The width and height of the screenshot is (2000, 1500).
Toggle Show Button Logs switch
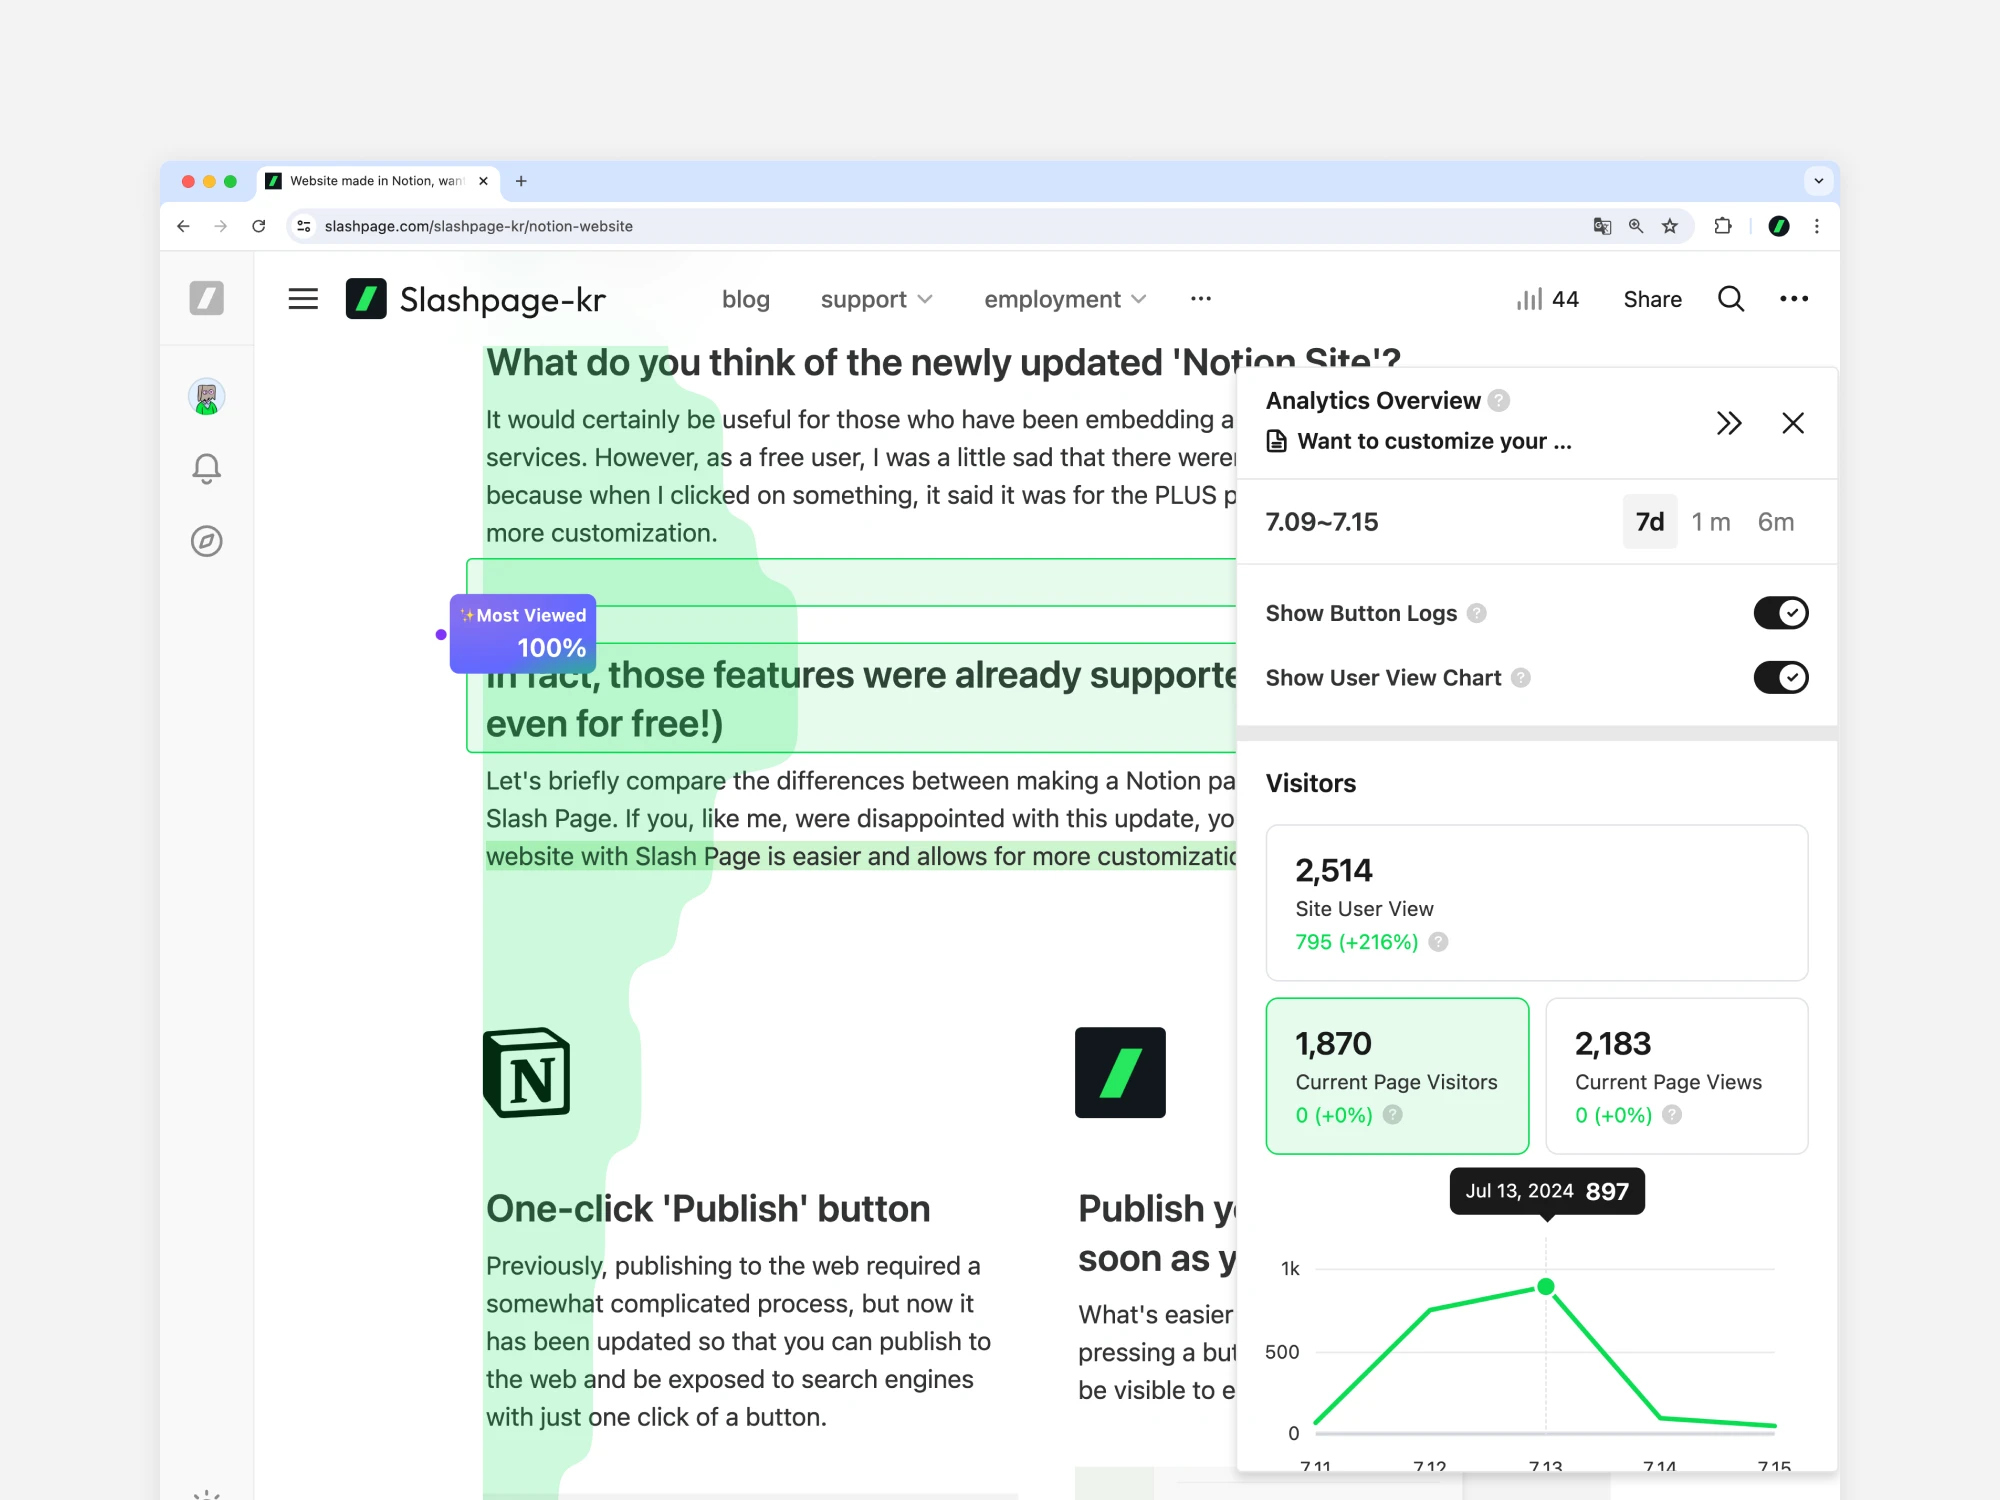point(1781,613)
